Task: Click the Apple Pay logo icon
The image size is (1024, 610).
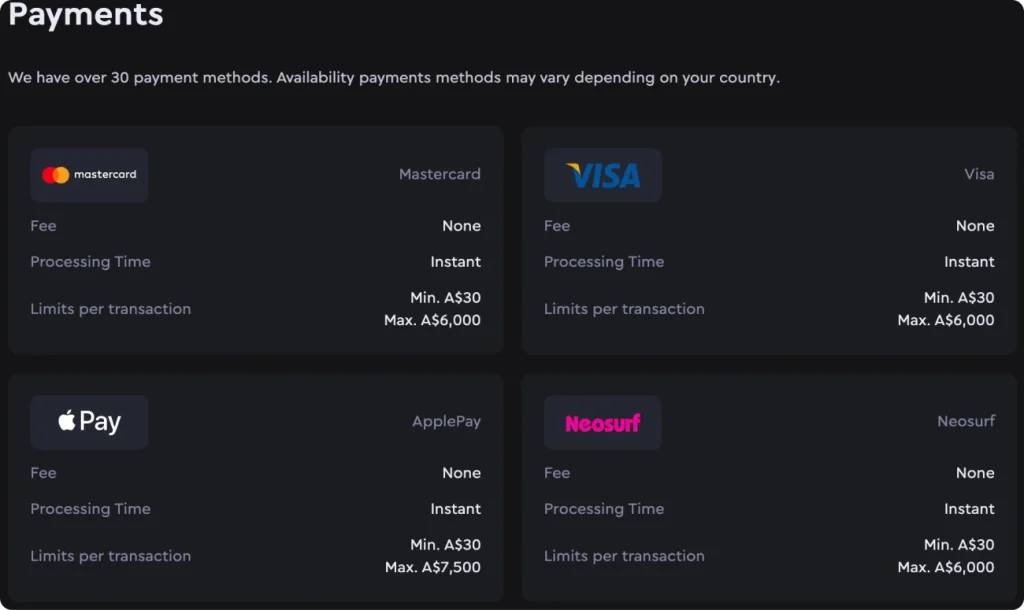Action: 89,422
